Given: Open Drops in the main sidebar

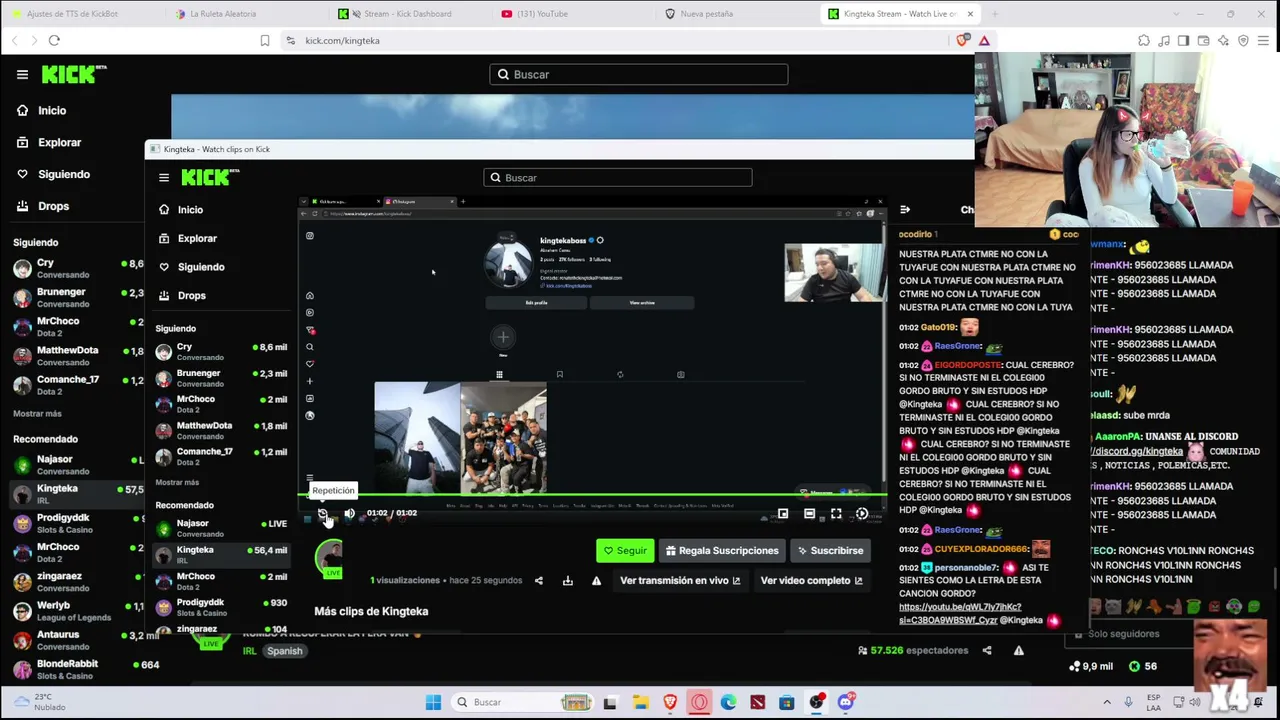Looking at the screenshot, I should (53, 206).
